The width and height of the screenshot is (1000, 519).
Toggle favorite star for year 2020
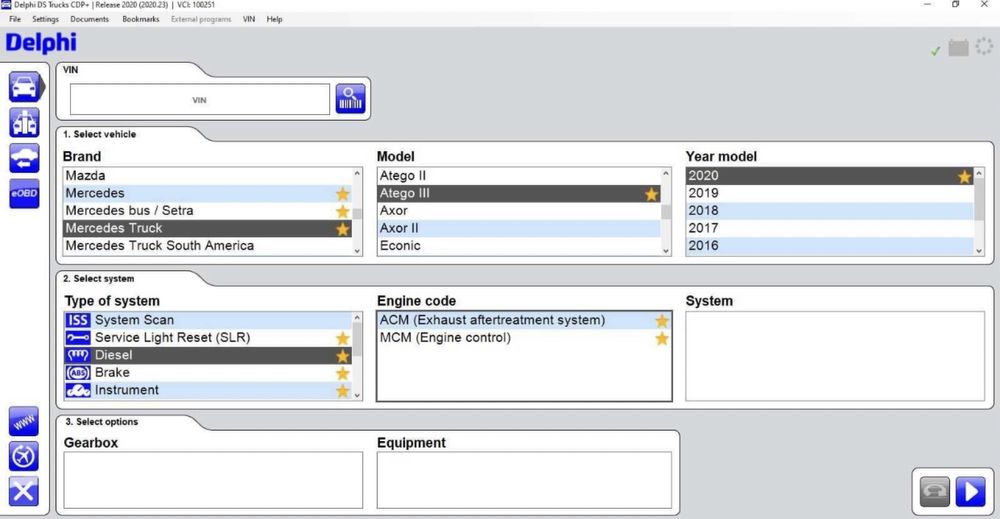964,177
